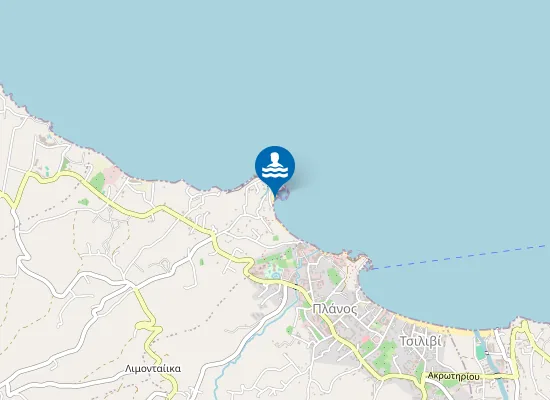Click the teal rectangular area beside the eastern canal
Image resolution: width=550 pixels, height=400 pixels.
click(x=479, y=353)
